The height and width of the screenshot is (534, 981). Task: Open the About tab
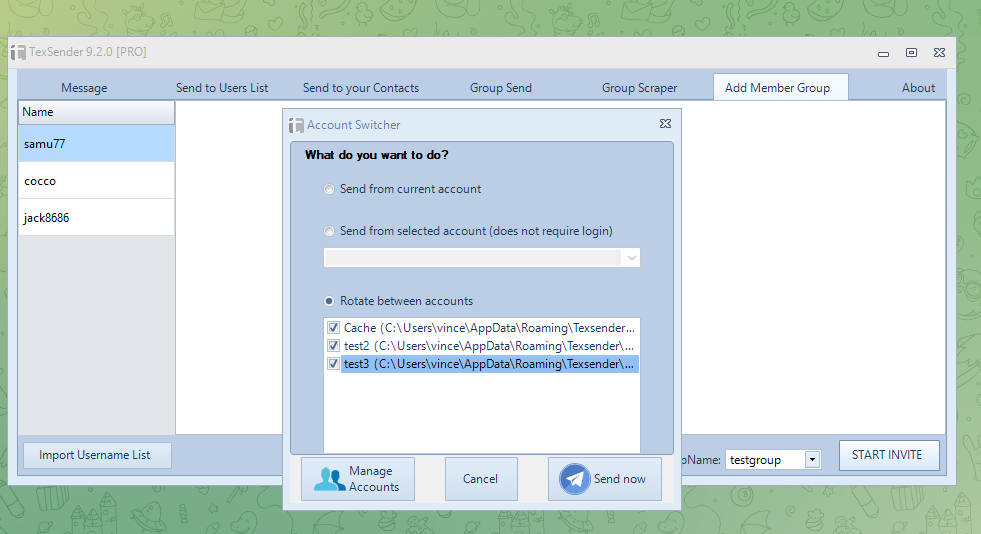(x=918, y=88)
